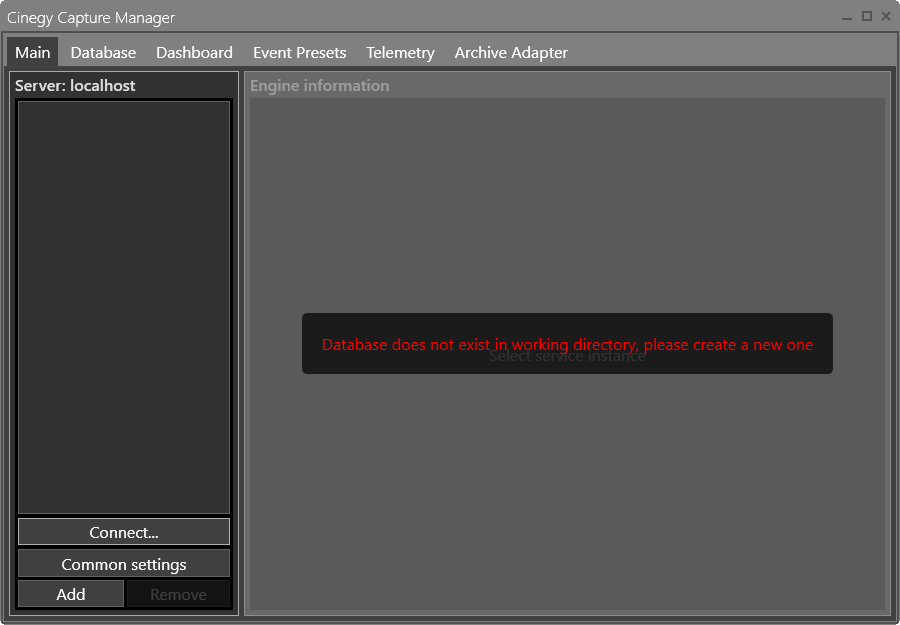
Task: Minimize the Cinegy Capture Manager window
Action: click(x=846, y=17)
